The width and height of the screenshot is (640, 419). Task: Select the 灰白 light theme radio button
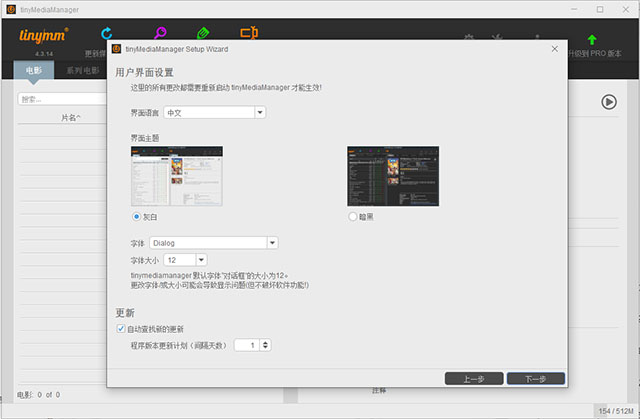[137, 216]
